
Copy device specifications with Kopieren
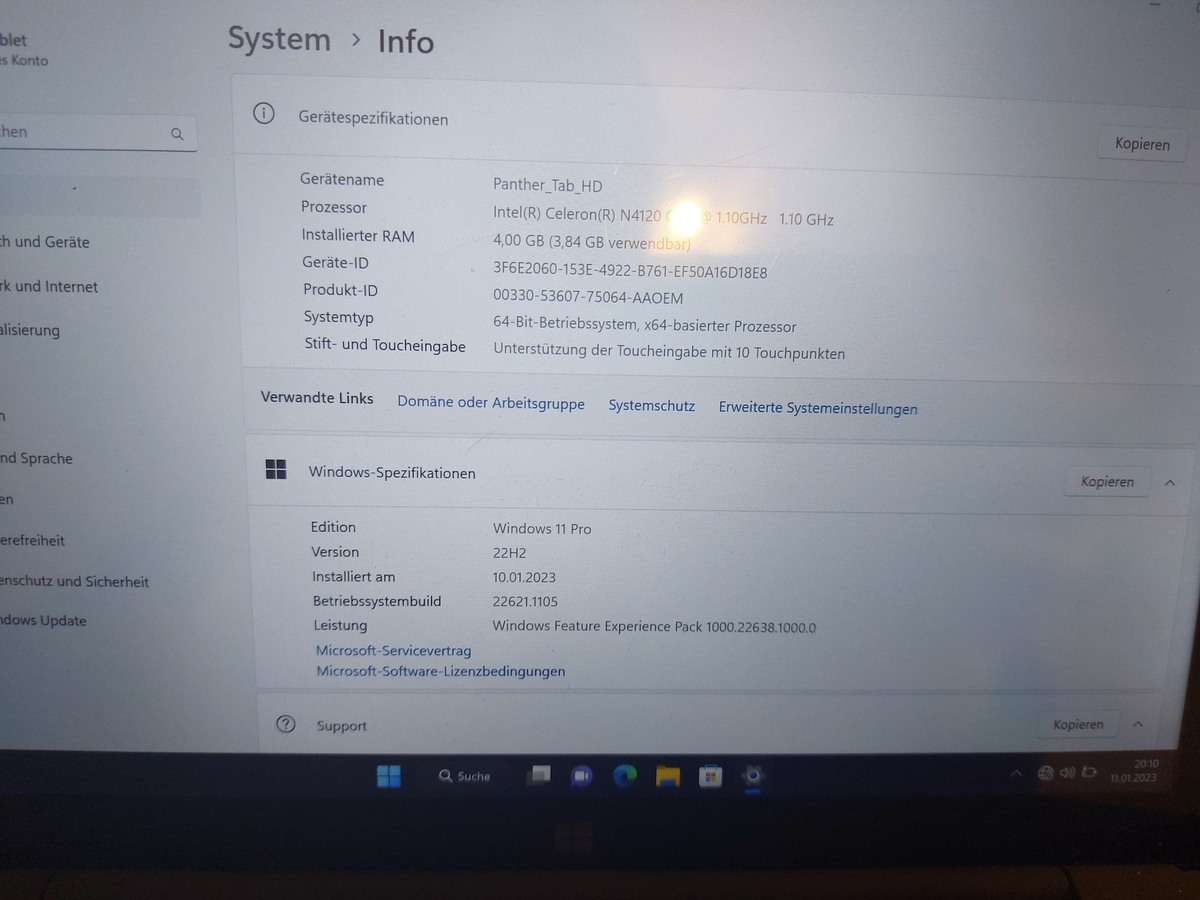click(x=1142, y=144)
